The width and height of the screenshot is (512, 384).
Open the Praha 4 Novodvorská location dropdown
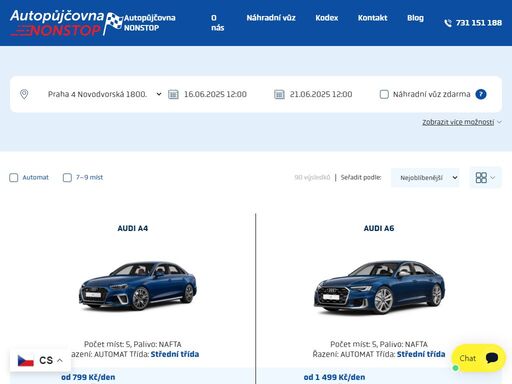(x=104, y=94)
